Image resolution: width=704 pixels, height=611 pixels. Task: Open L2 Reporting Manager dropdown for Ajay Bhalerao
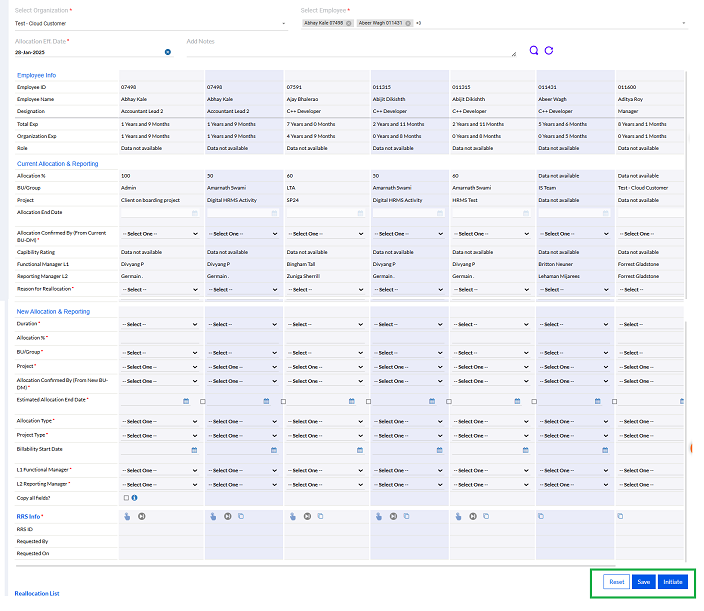tap(326, 485)
